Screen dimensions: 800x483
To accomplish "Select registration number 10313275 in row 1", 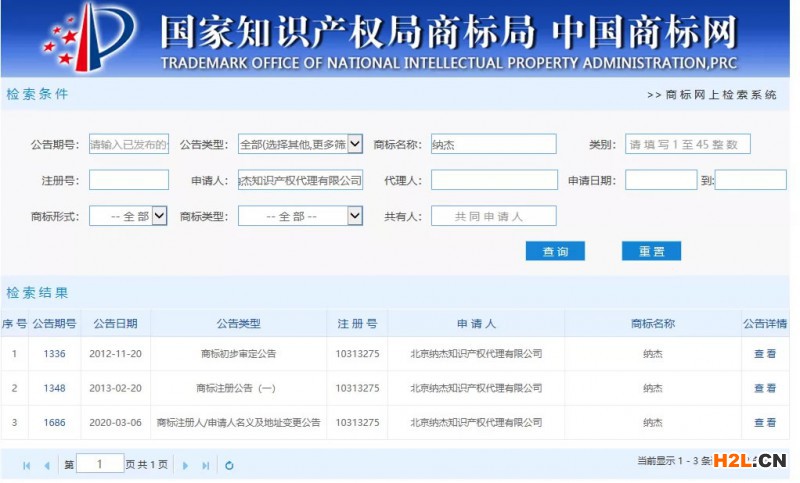I will click(x=357, y=353).
